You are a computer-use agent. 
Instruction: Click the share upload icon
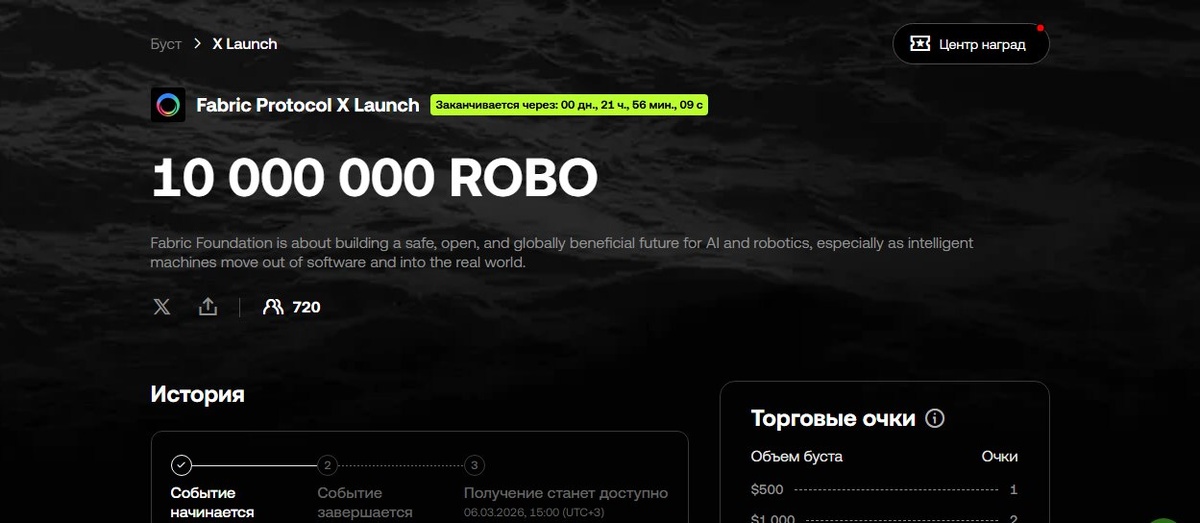tap(208, 306)
